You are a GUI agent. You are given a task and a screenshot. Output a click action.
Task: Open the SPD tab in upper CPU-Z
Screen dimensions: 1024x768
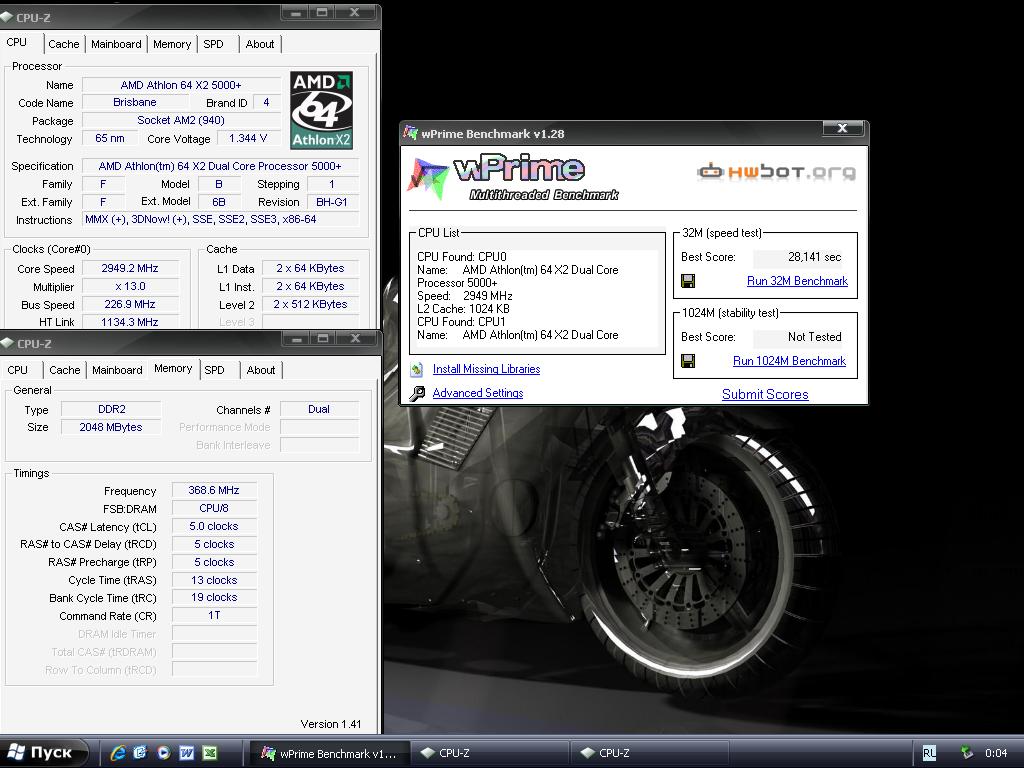pos(214,44)
